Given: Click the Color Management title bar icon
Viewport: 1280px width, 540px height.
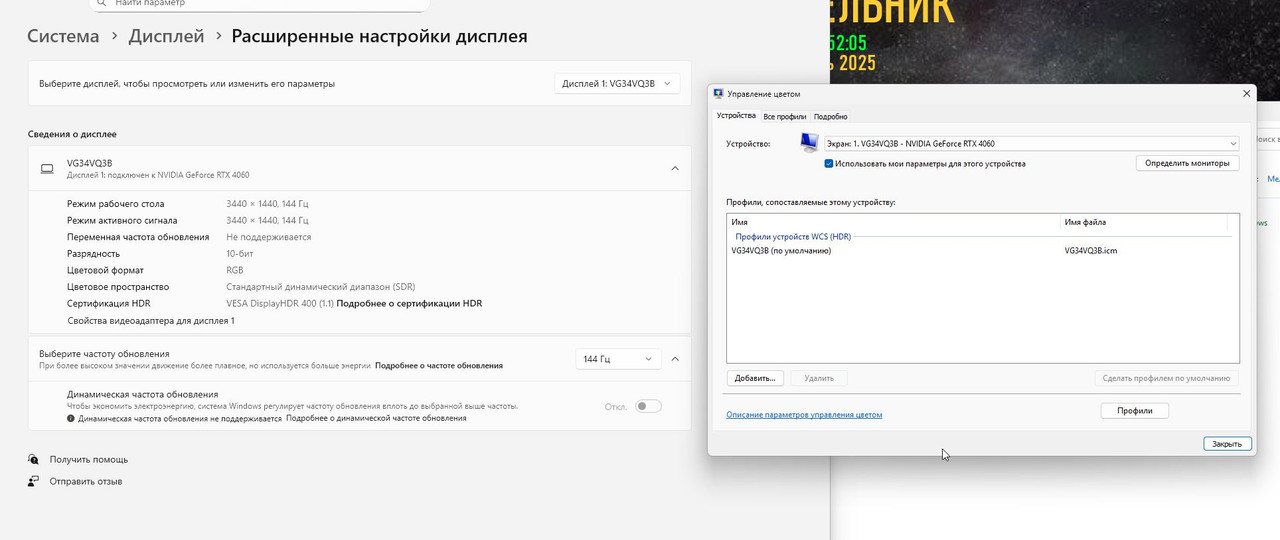Looking at the screenshot, I should pyautogui.click(x=718, y=93).
